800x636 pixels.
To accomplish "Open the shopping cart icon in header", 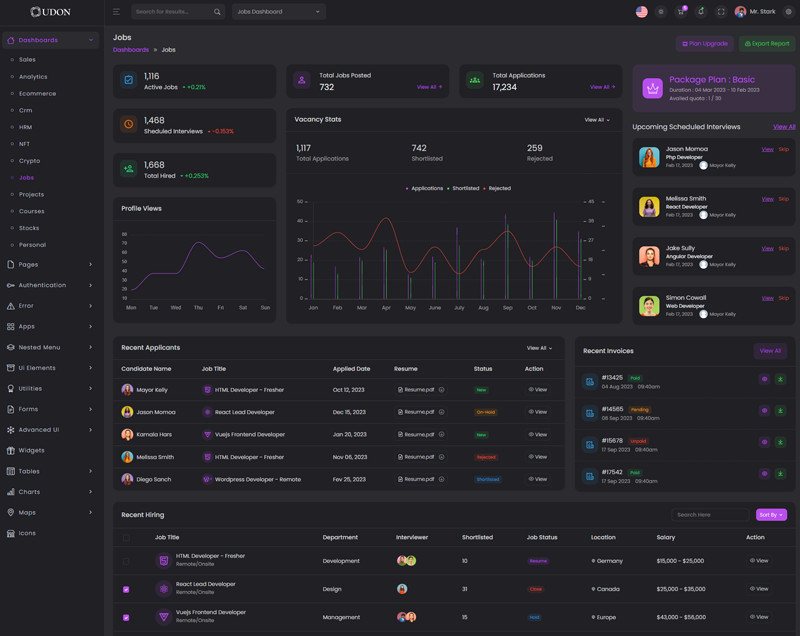I will pos(681,12).
